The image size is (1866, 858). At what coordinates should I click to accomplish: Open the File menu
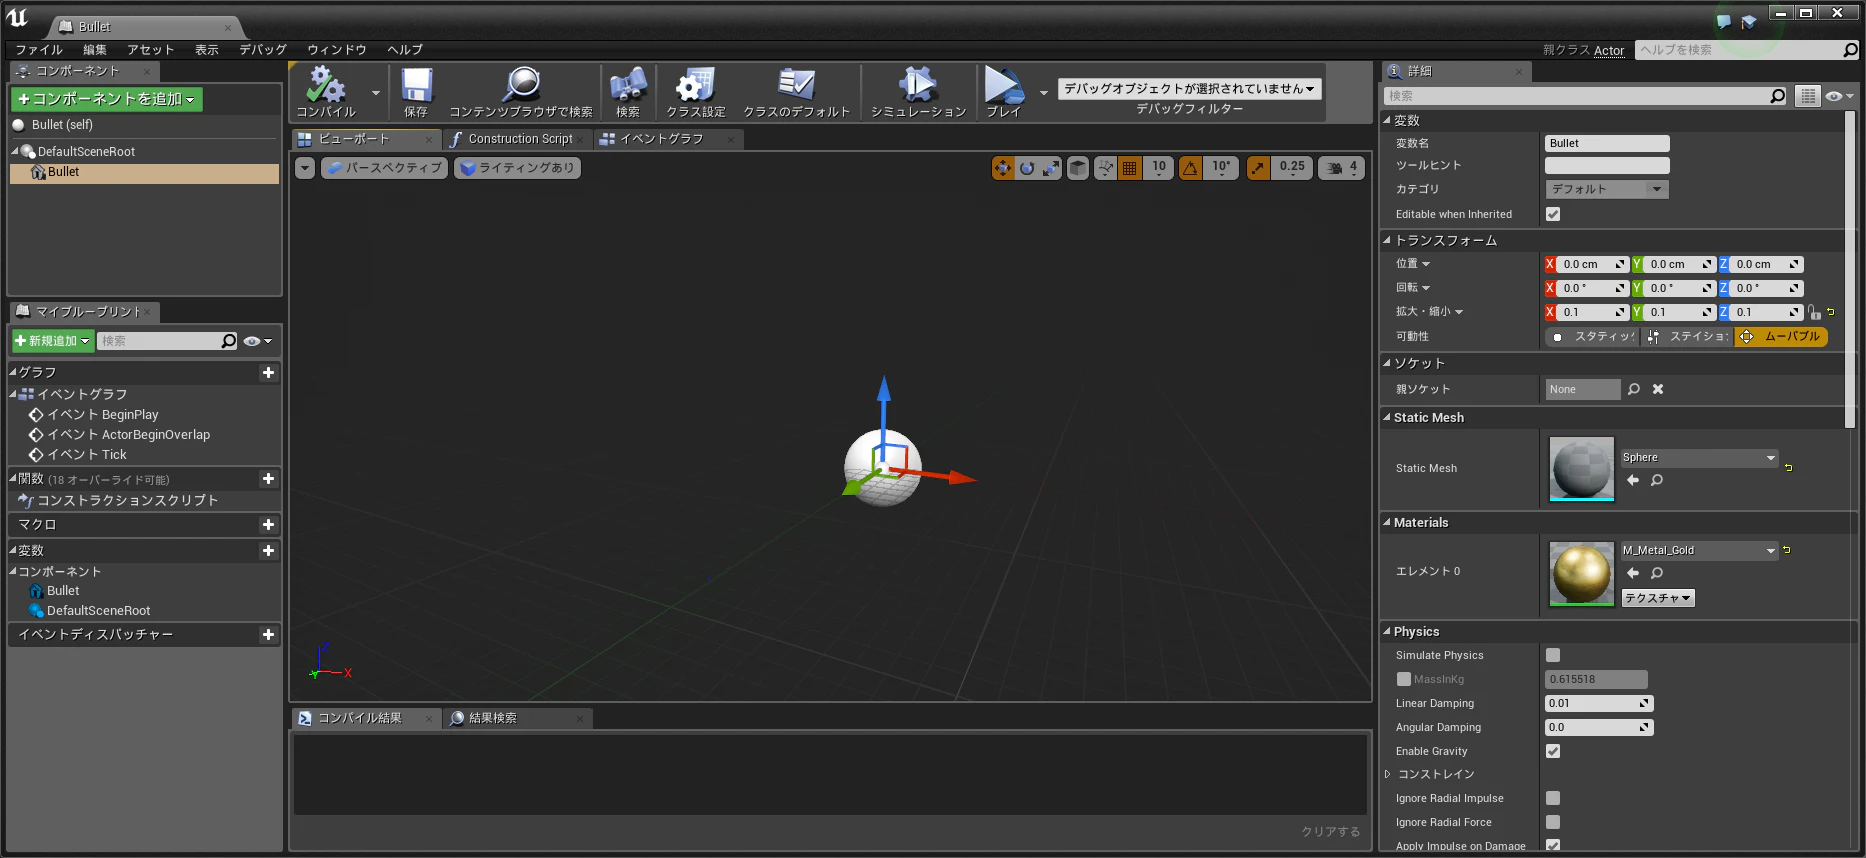click(39, 50)
